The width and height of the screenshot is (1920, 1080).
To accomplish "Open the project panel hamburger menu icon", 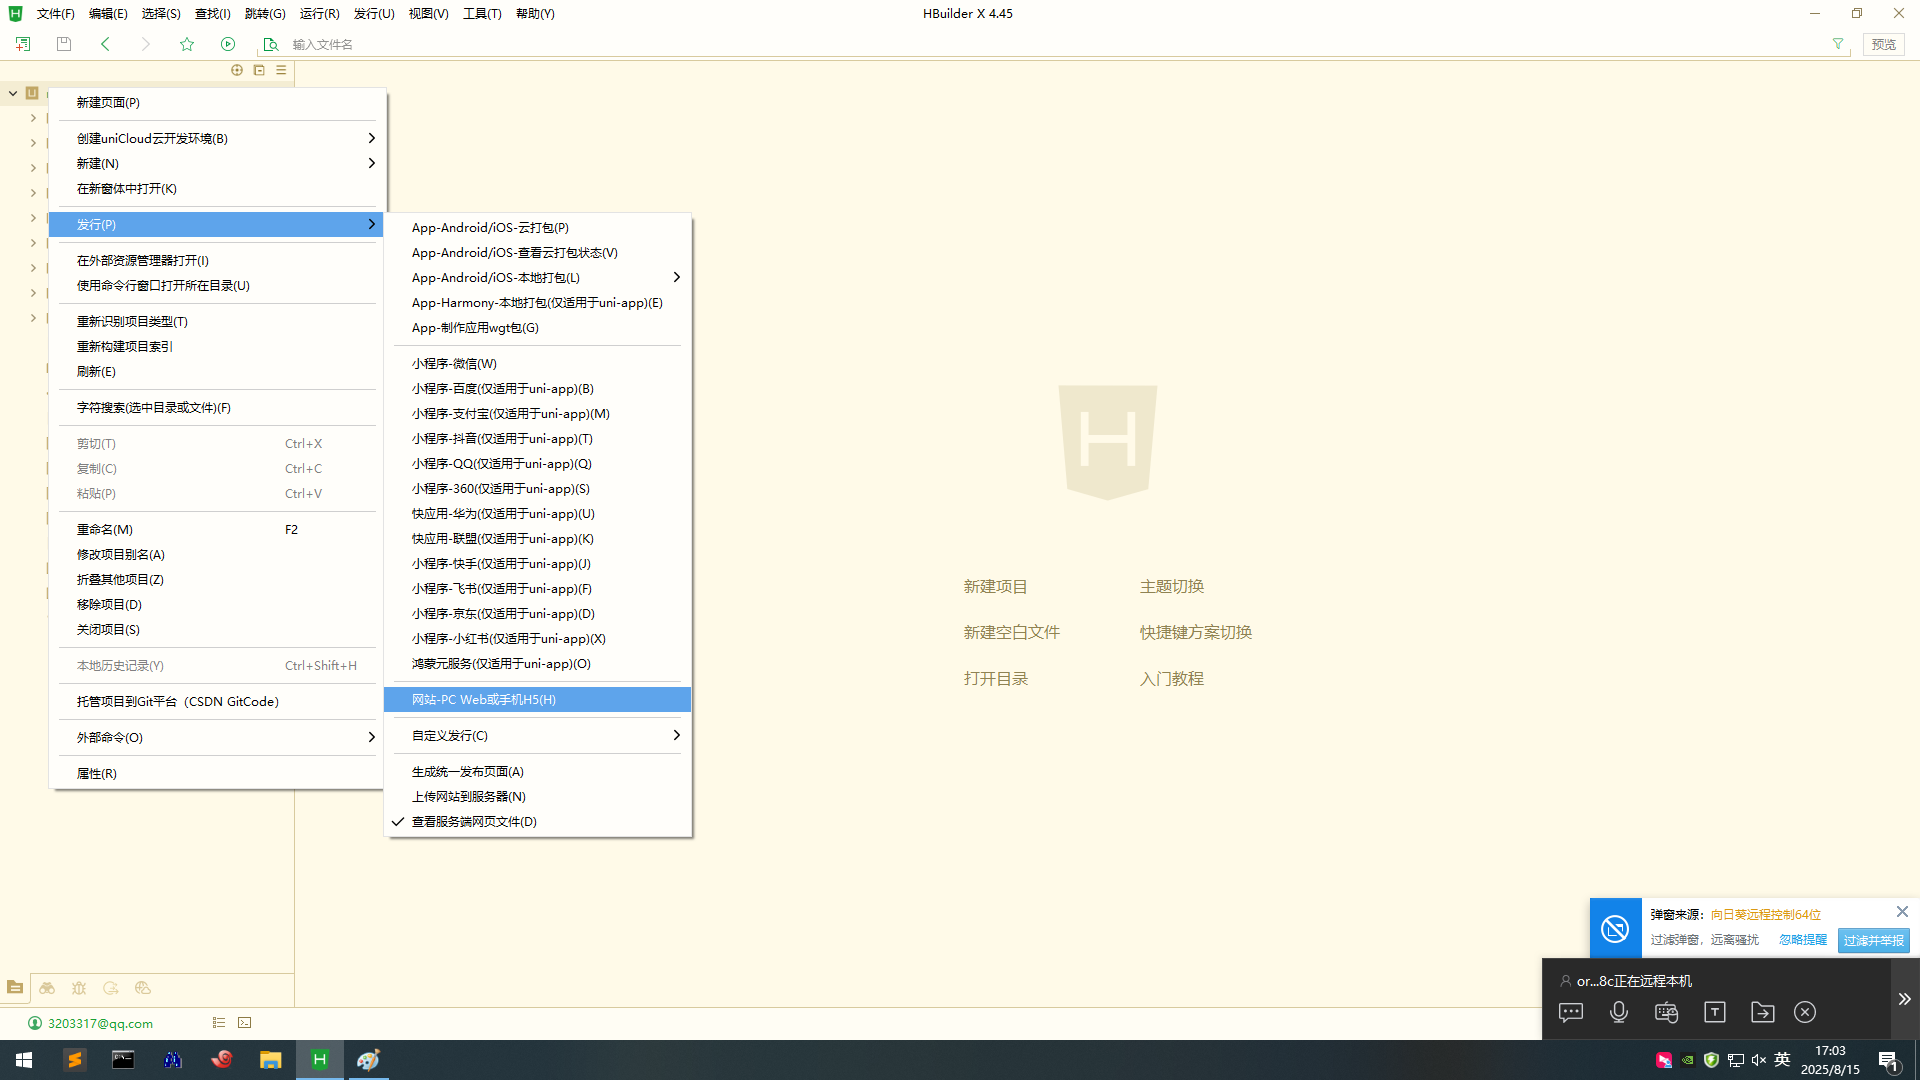I will tap(281, 70).
